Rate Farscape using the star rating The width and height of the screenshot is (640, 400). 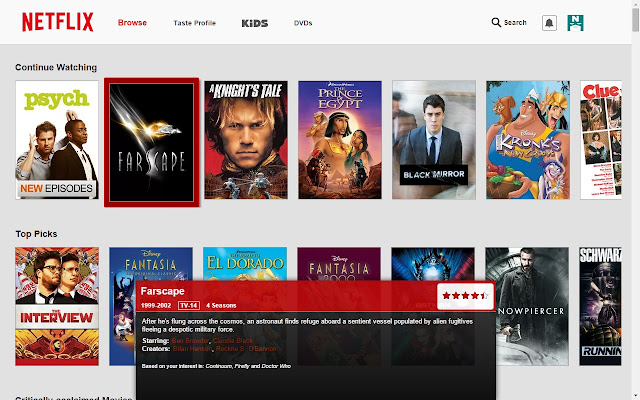coord(465,296)
